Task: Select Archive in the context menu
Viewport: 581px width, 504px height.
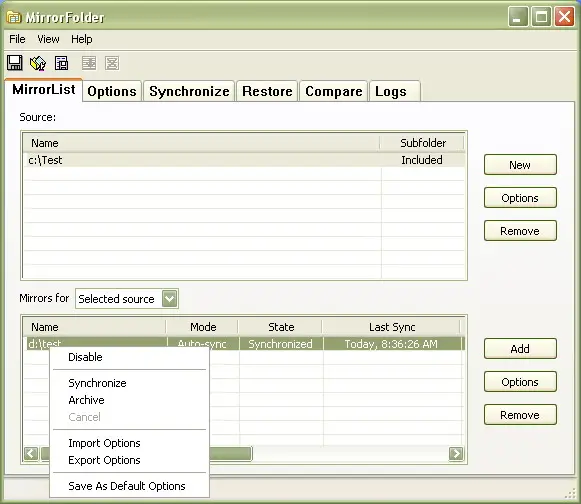Action: click(x=129, y=400)
